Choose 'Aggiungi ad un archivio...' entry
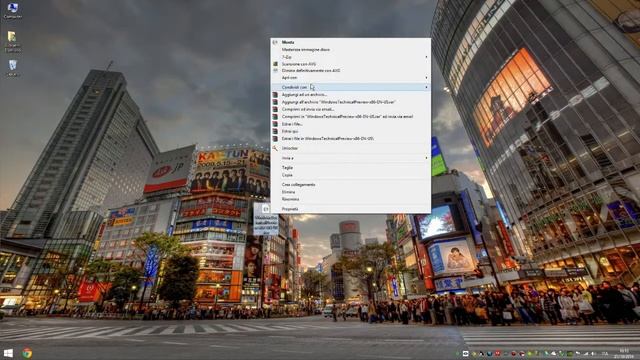The image size is (640, 360). point(351,95)
